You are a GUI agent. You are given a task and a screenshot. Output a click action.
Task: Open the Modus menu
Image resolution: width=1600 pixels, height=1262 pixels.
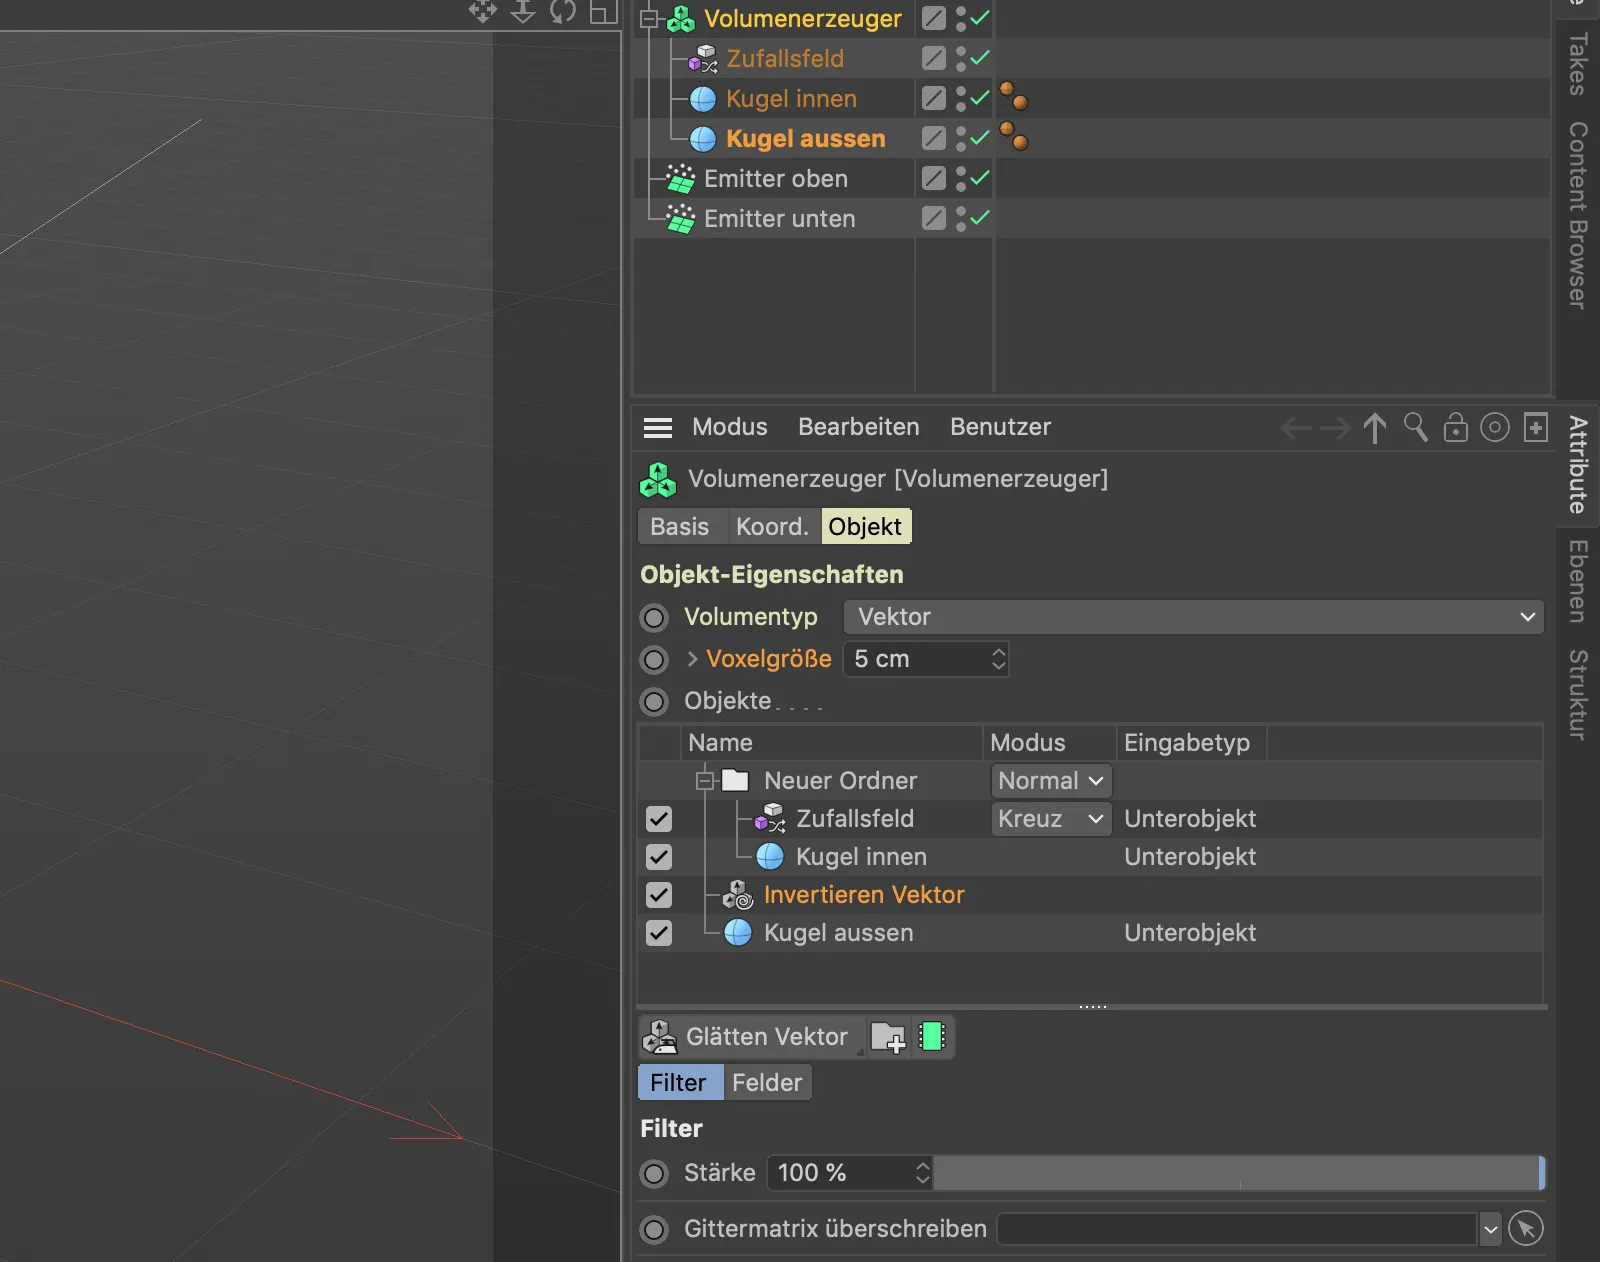point(730,427)
